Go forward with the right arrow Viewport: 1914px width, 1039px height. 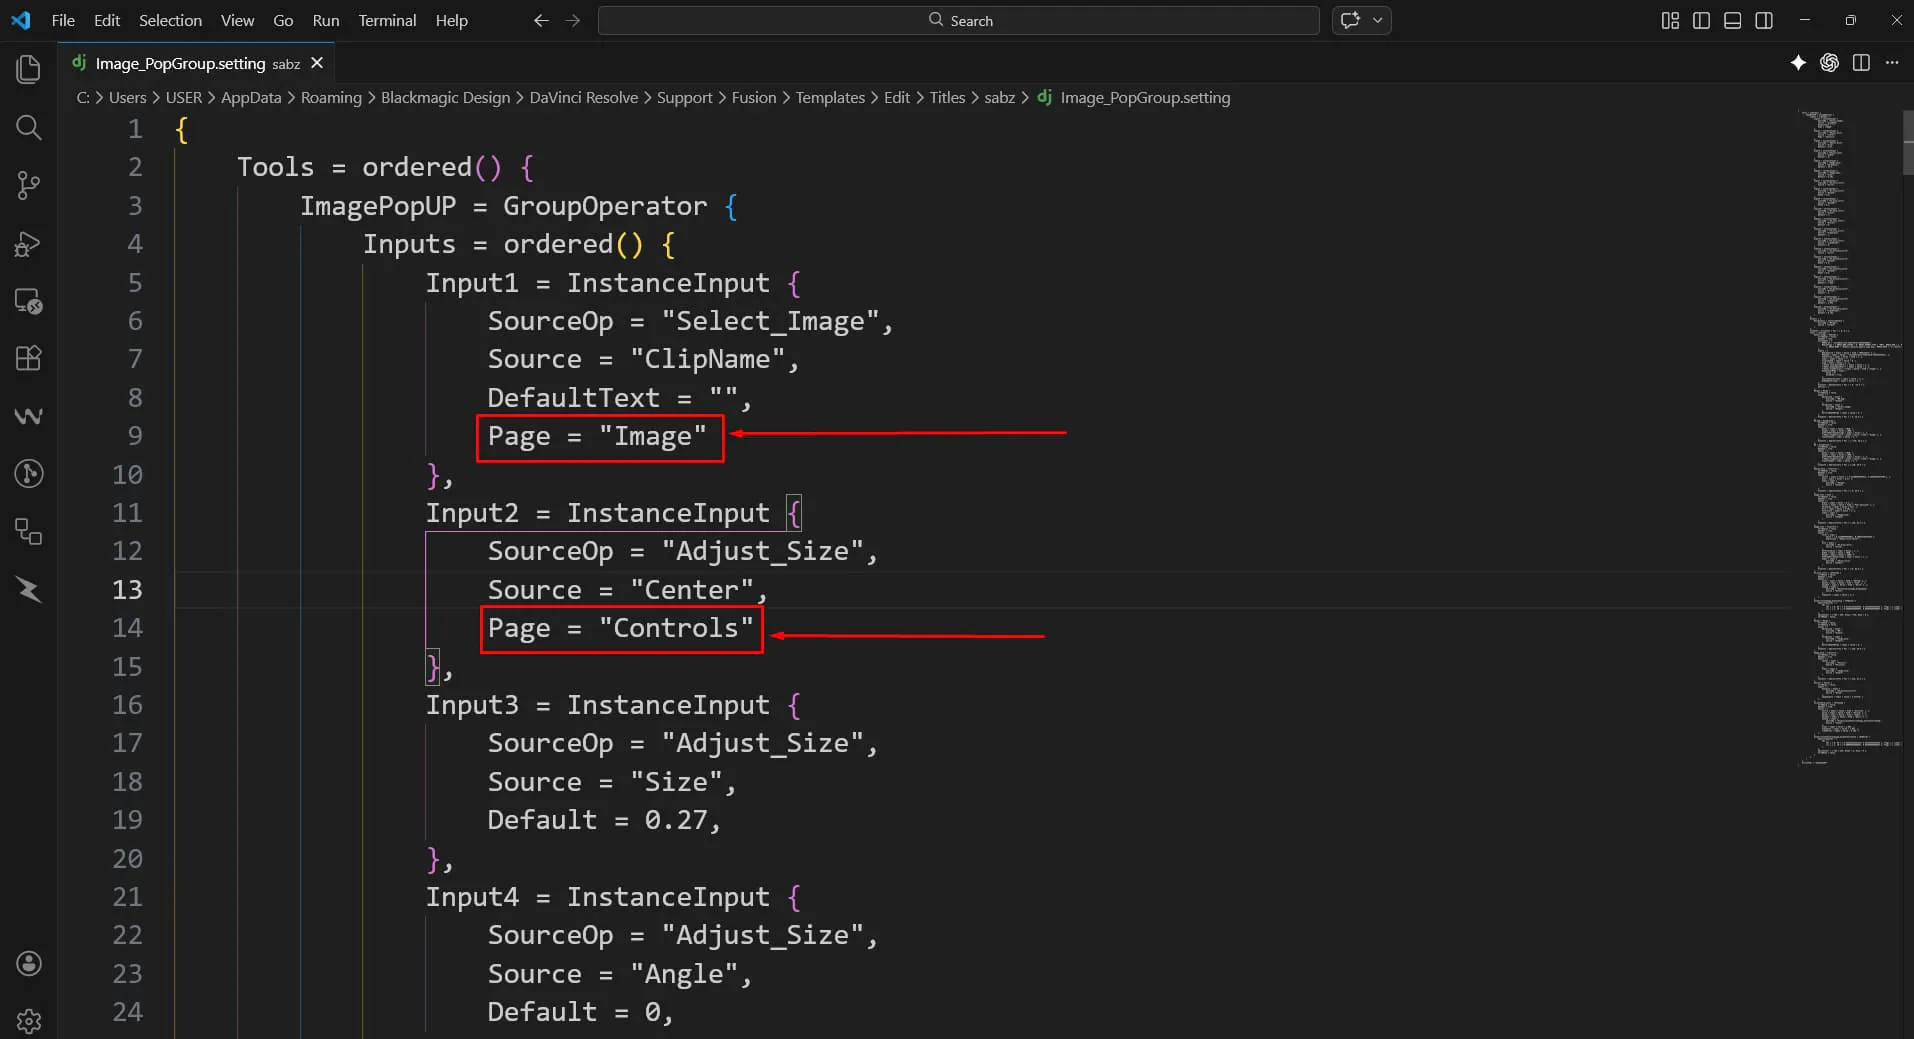573,20
